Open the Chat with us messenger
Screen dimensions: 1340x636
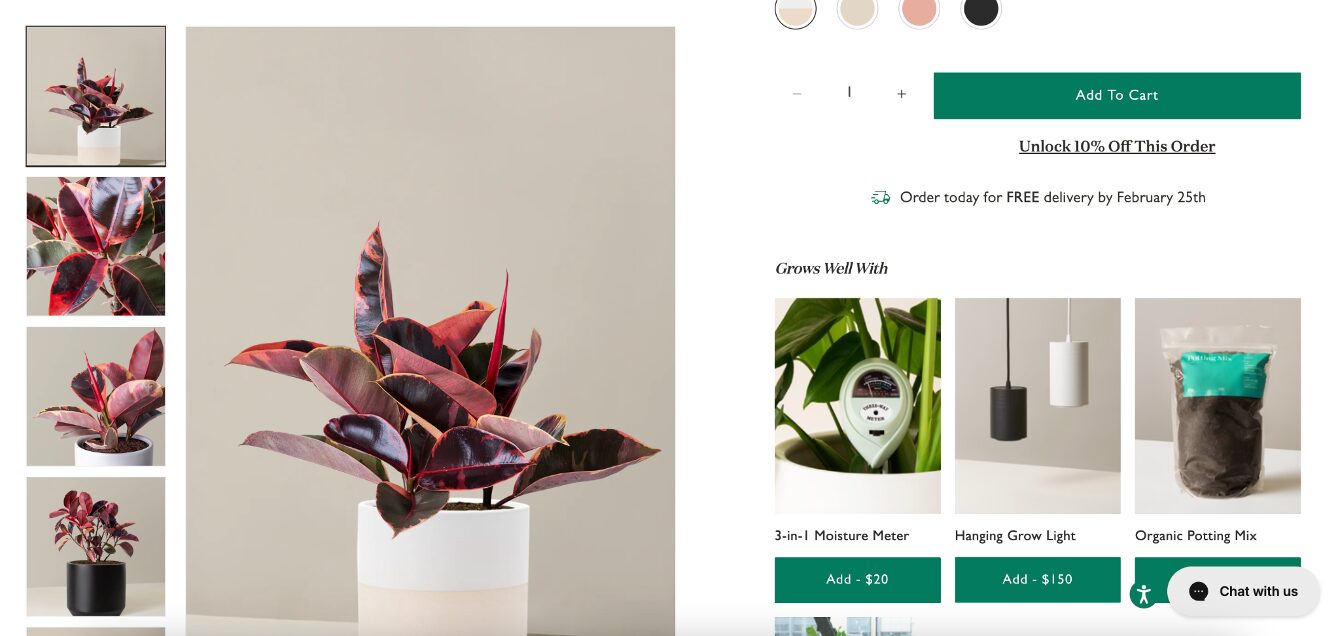[1243, 592]
